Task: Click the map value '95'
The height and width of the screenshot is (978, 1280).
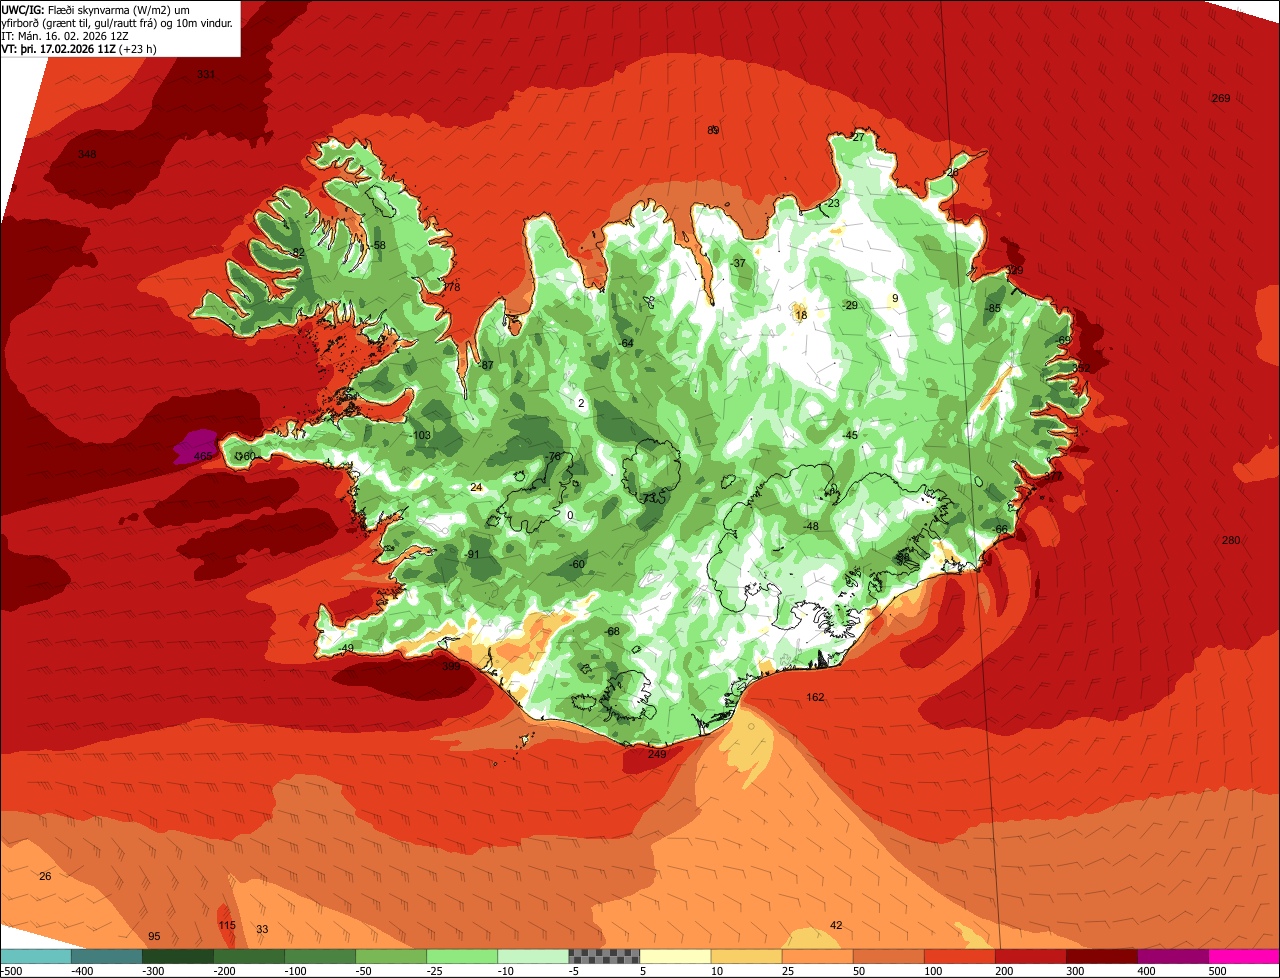Action: tap(154, 936)
